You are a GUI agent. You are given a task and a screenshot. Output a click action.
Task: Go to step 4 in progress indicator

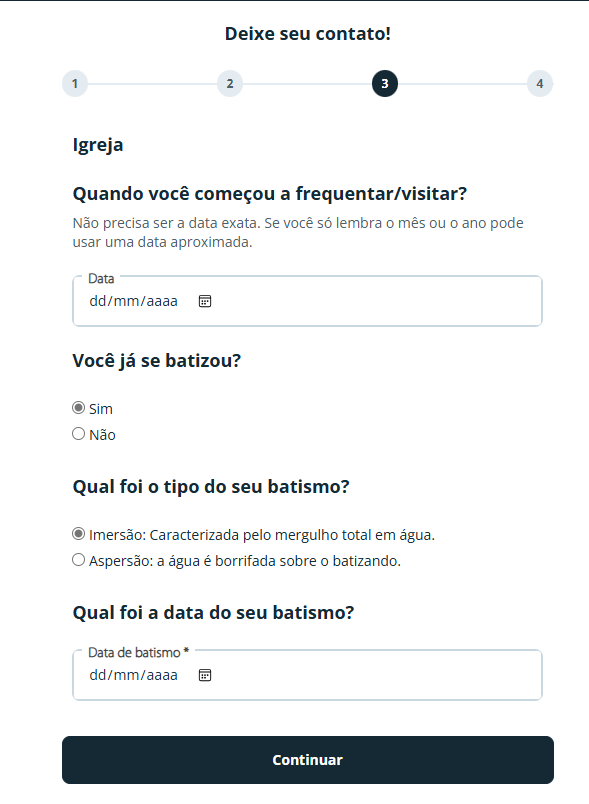click(540, 84)
